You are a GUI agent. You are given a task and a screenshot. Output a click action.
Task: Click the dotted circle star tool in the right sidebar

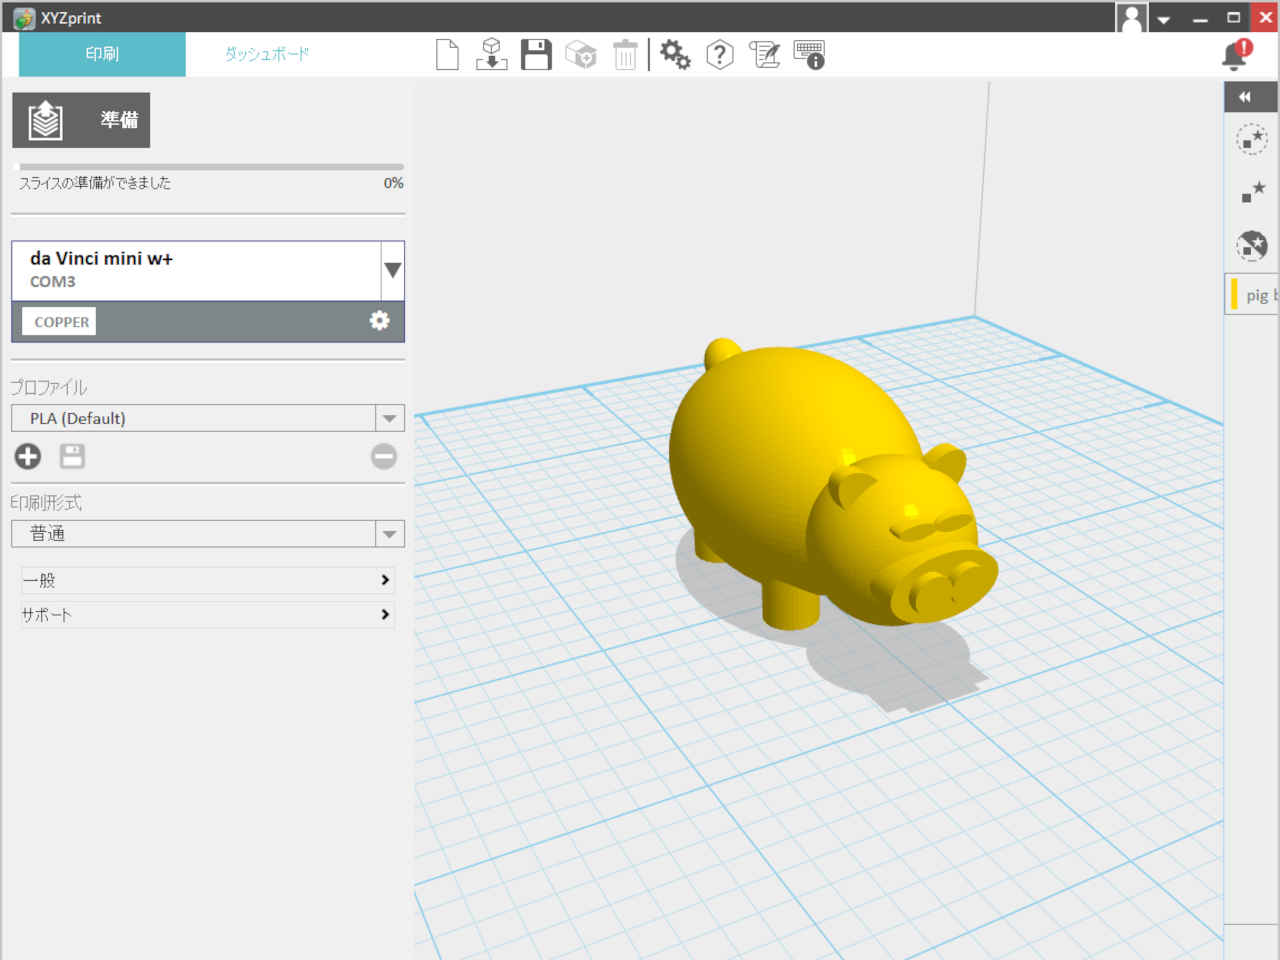(x=1251, y=139)
